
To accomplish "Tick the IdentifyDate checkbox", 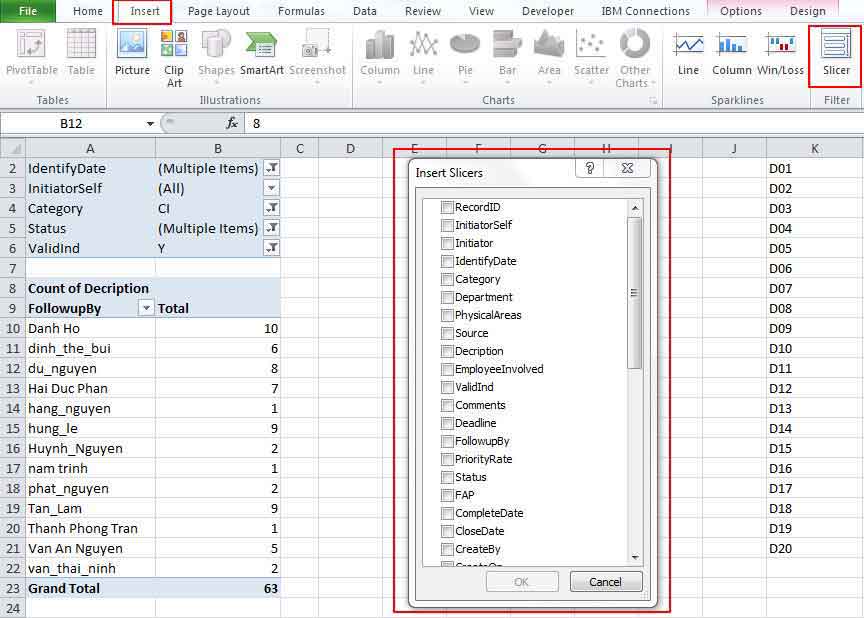I will tap(447, 262).
